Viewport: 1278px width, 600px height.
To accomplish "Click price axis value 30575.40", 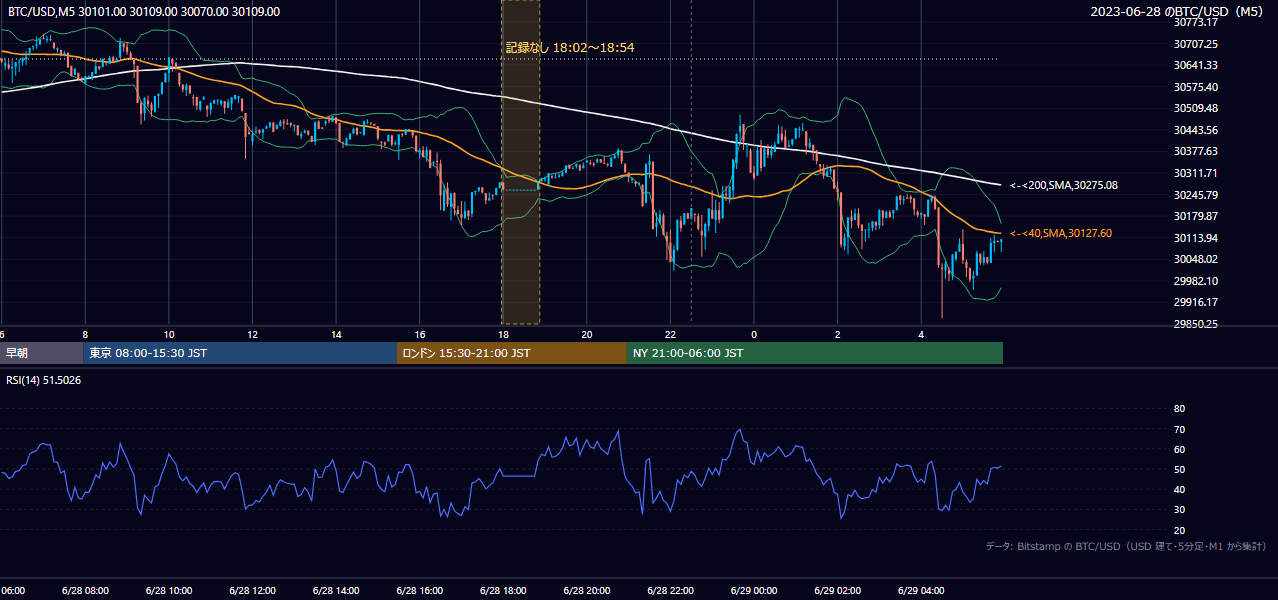I will [x=1195, y=87].
